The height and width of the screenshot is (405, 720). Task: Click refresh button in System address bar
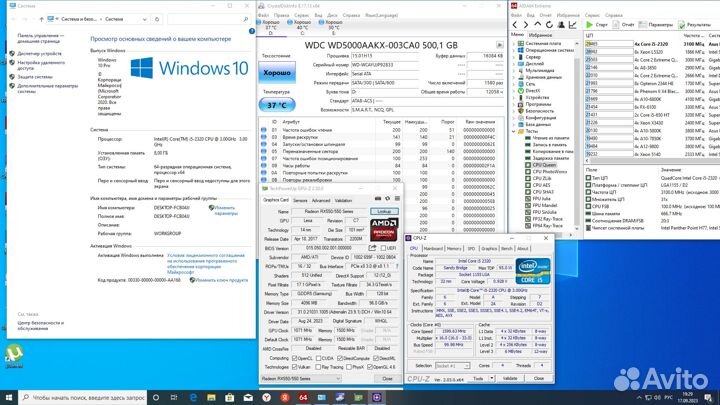click(157, 19)
